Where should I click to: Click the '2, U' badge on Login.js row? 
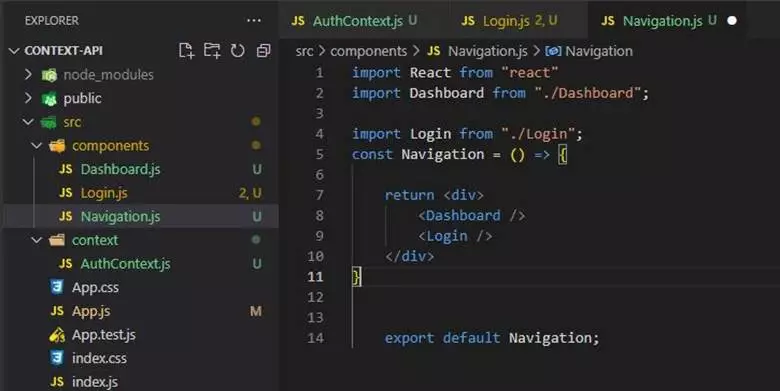[x=250, y=193]
